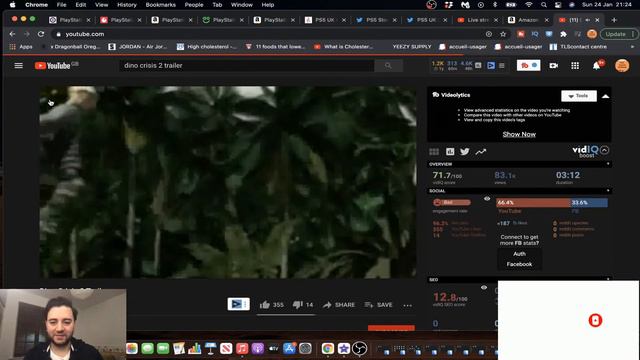640x360 pixels.
Task: Select the vidIQ panel grid view icon
Action: (434, 152)
